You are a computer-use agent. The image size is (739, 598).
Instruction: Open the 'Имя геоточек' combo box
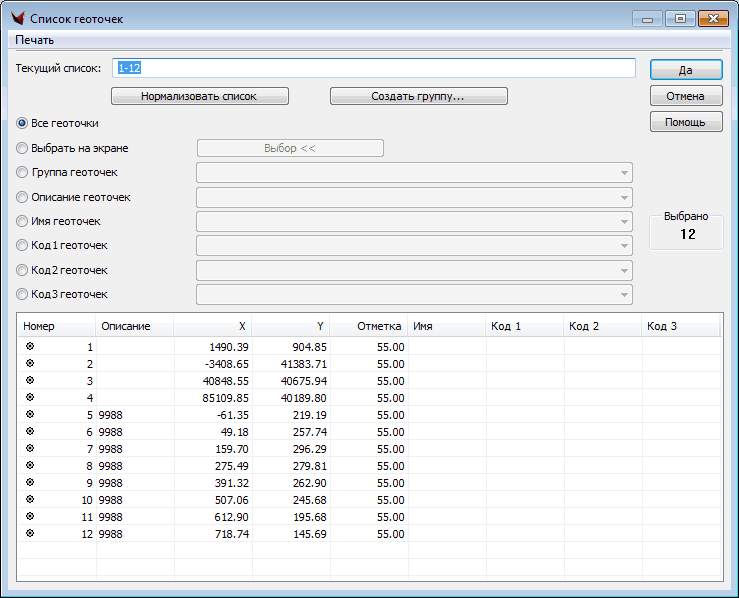tap(623, 221)
